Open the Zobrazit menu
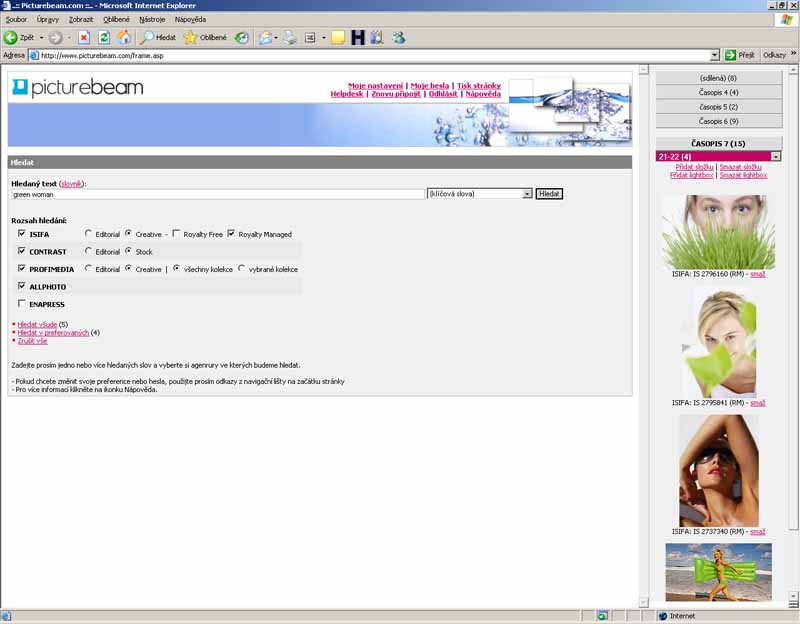Image resolution: width=800 pixels, height=624 pixels. pyautogui.click(x=81, y=19)
